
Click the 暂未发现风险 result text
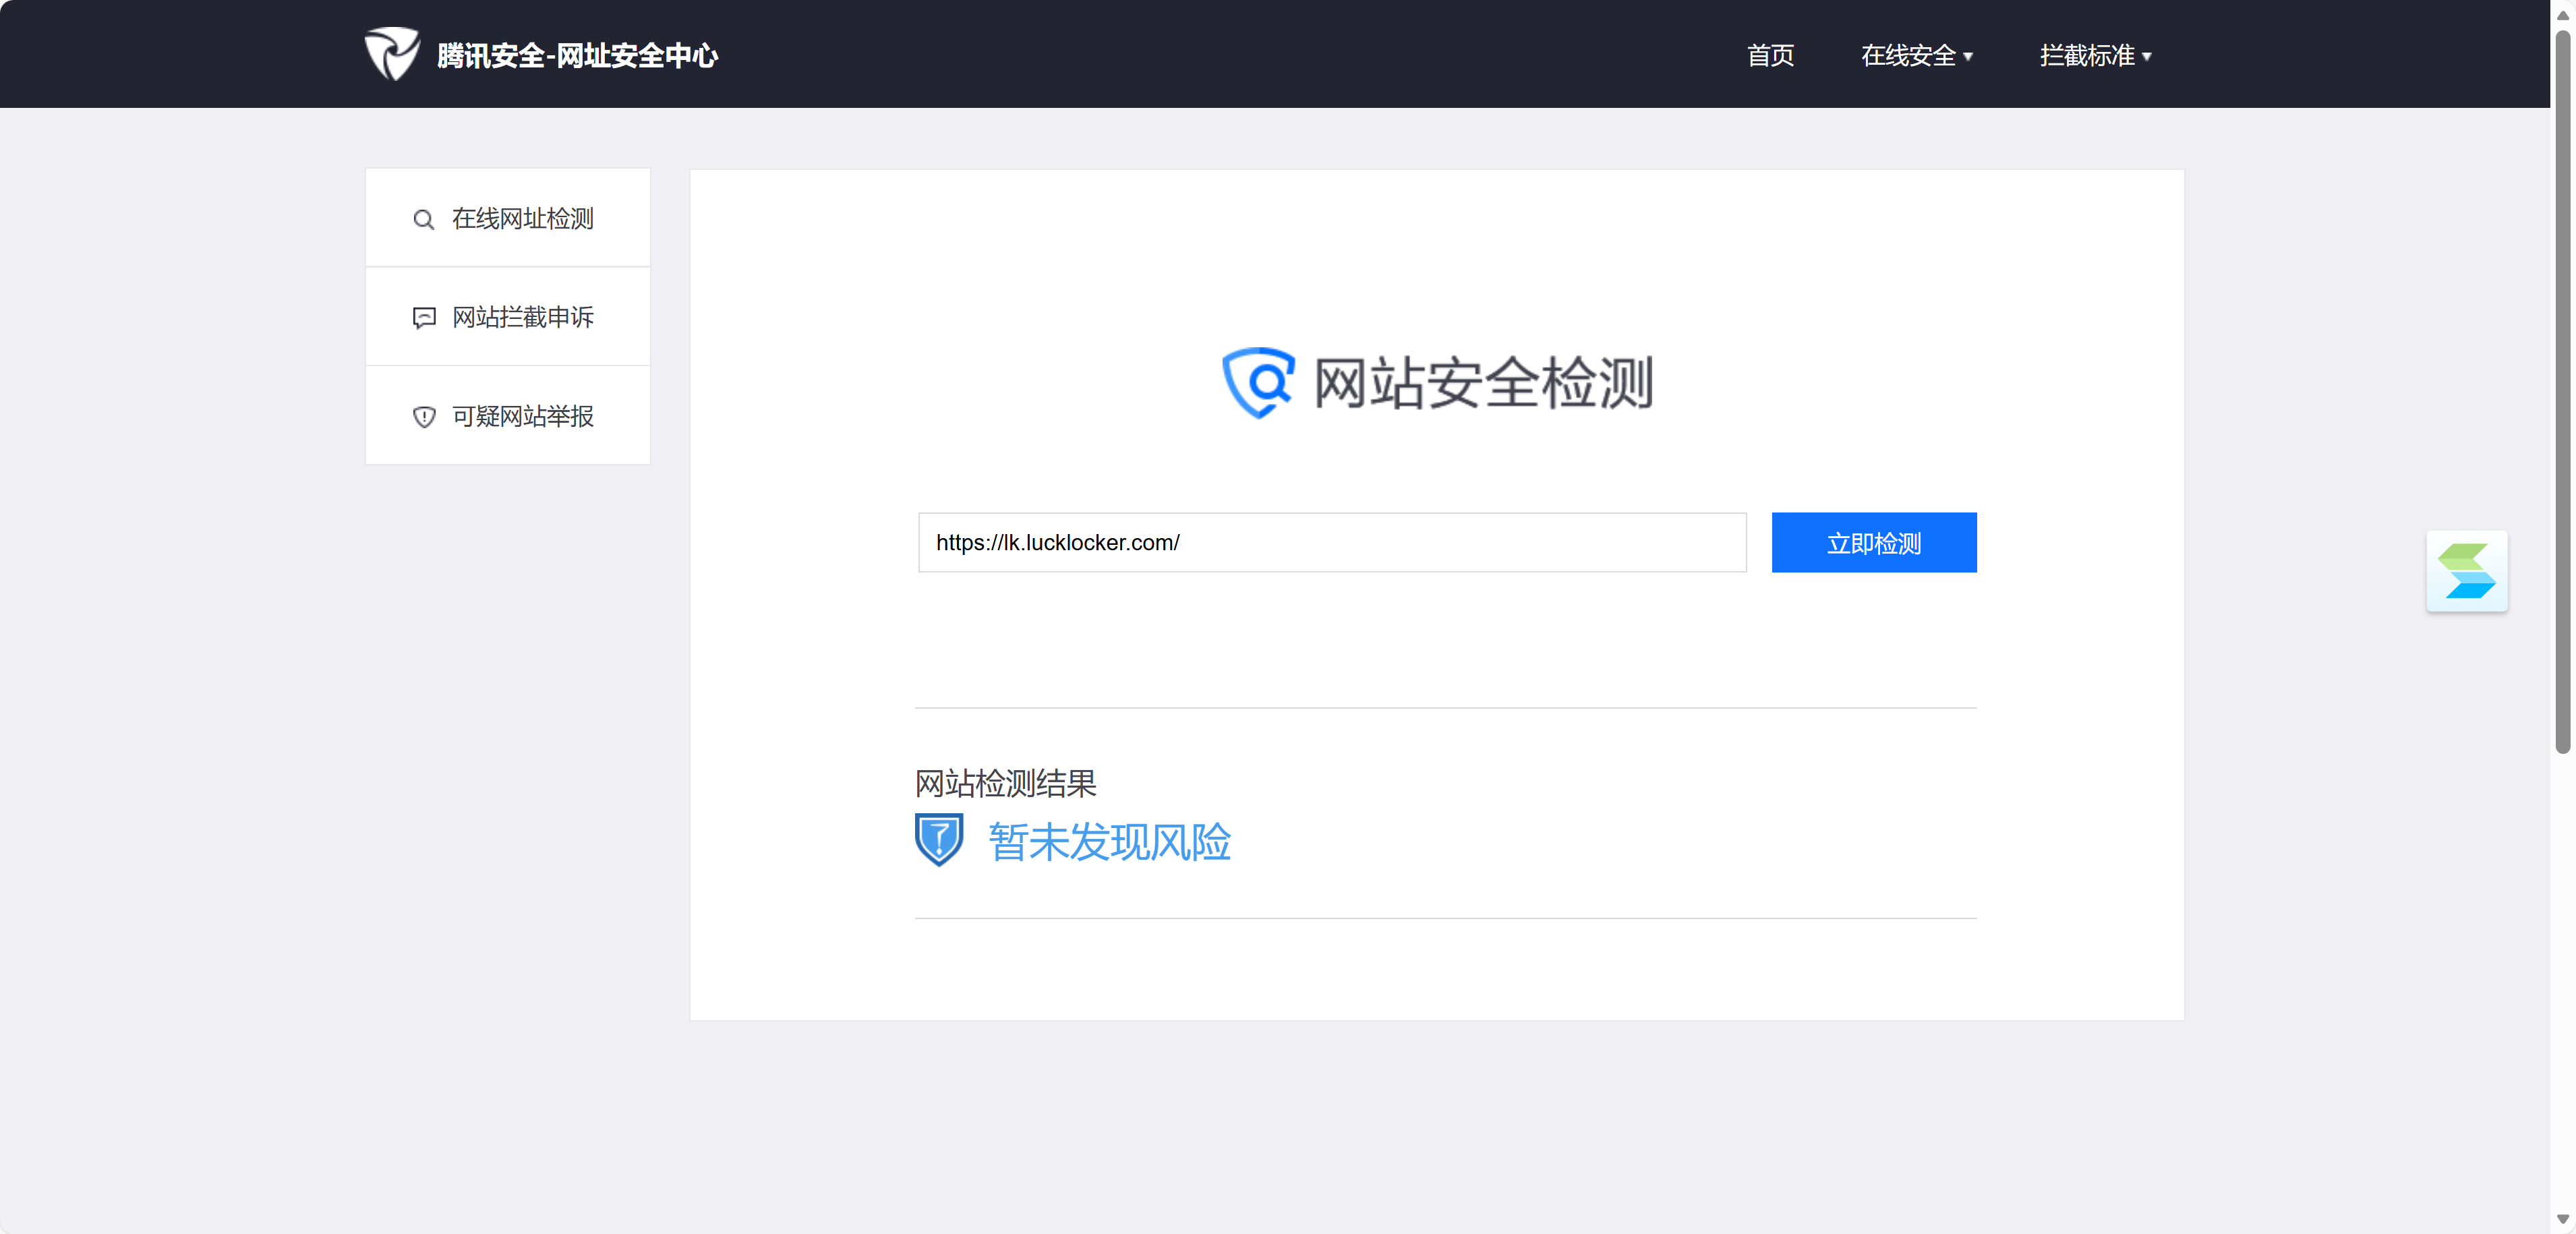point(1109,842)
